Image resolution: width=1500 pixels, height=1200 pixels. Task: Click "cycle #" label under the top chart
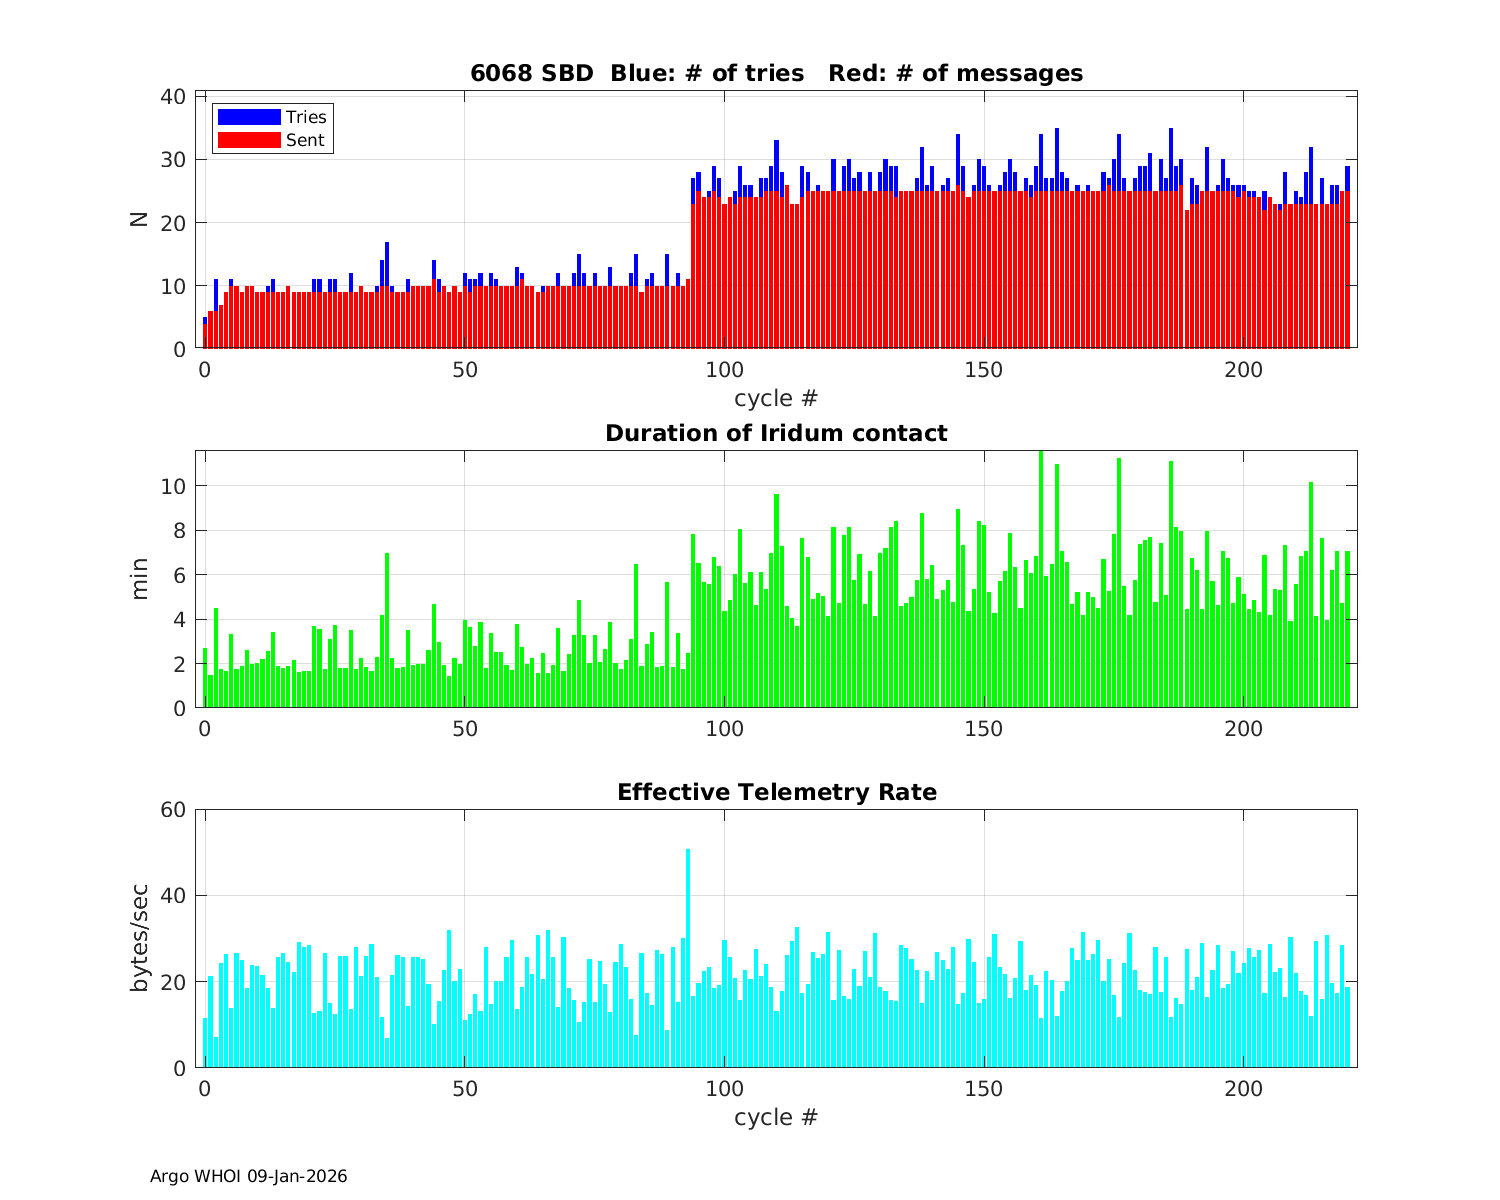pyautogui.click(x=776, y=398)
